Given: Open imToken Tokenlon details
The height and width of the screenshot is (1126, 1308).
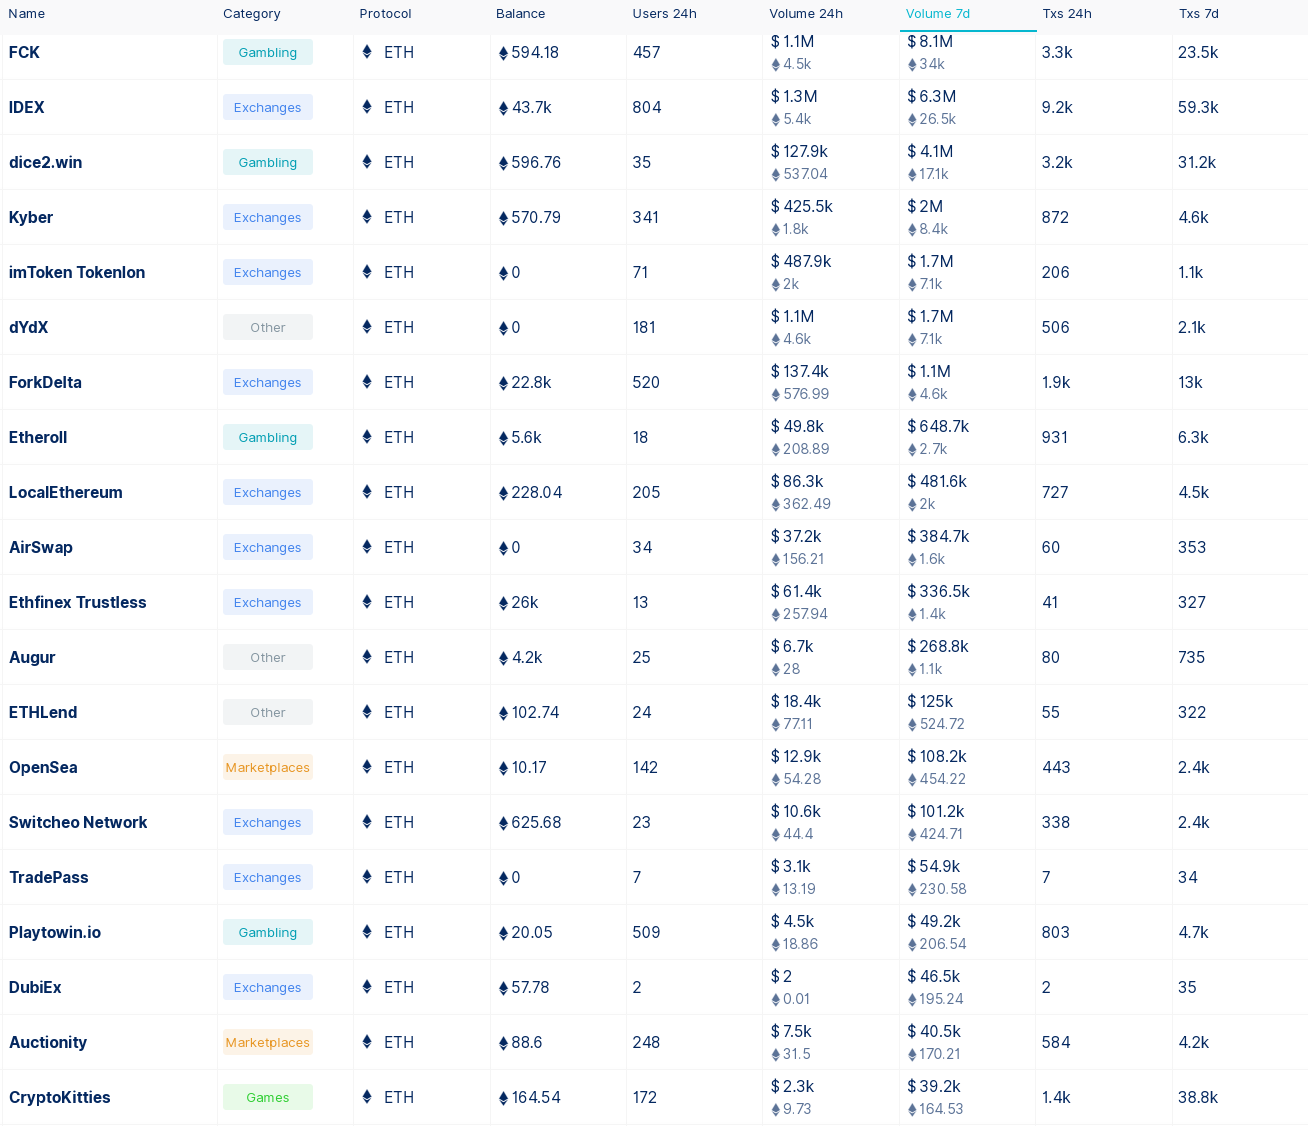Looking at the screenshot, I should 77,272.
